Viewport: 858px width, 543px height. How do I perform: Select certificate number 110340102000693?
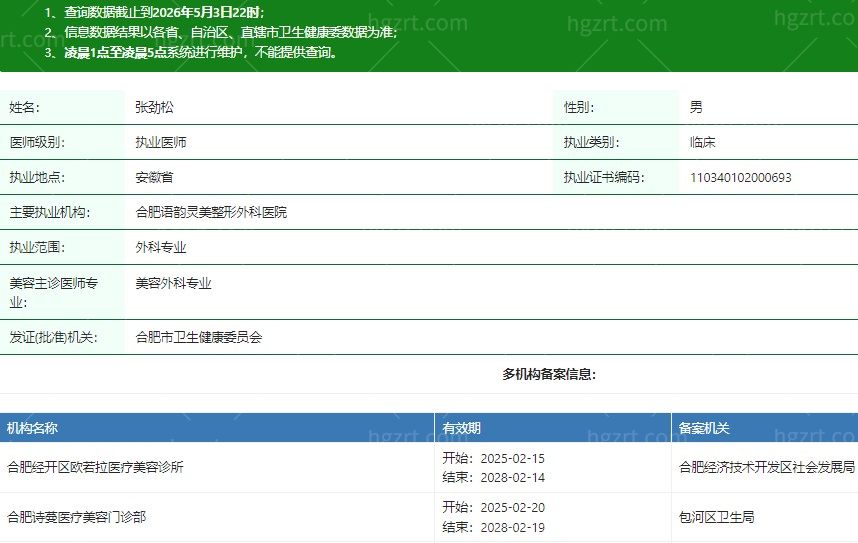click(x=740, y=177)
